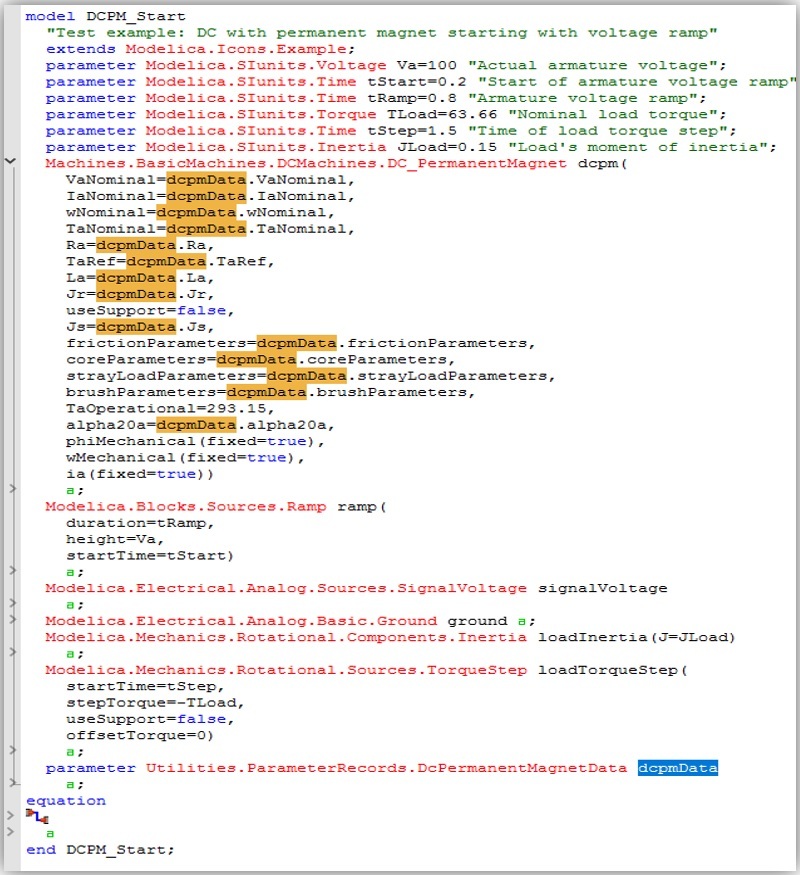Click the tRamp=0.8 parameter value
This screenshot has width=800, height=875.
(411, 98)
